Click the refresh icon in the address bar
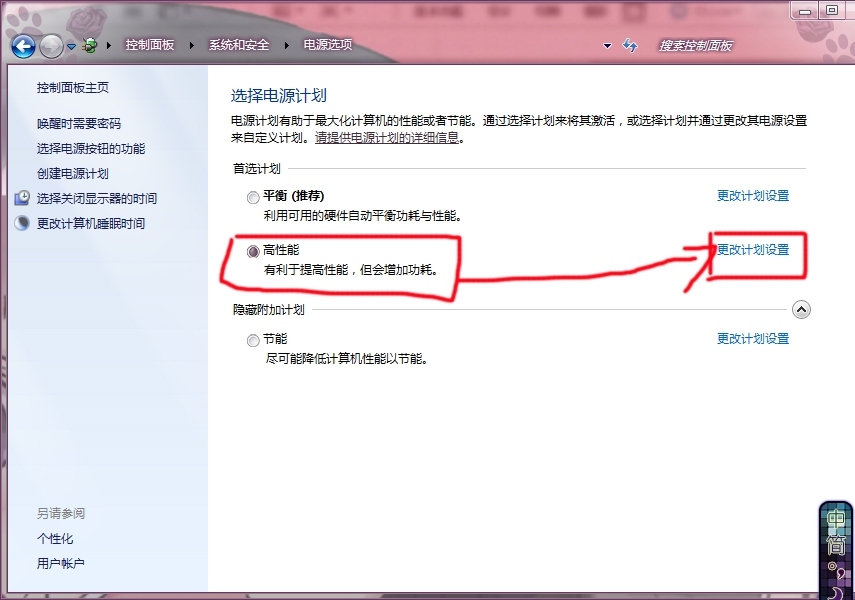855x600 pixels. tap(629, 45)
